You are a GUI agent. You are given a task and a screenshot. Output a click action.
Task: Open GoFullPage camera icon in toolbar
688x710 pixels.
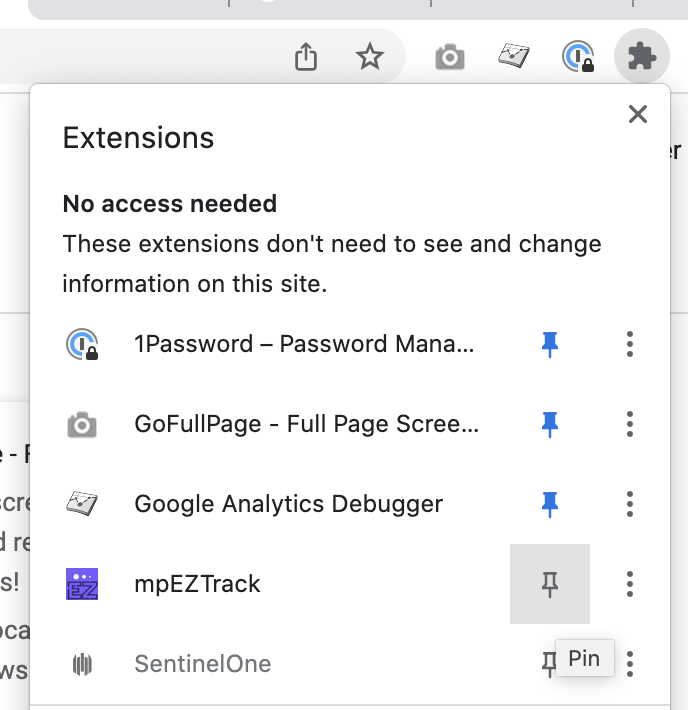click(x=450, y=57)
